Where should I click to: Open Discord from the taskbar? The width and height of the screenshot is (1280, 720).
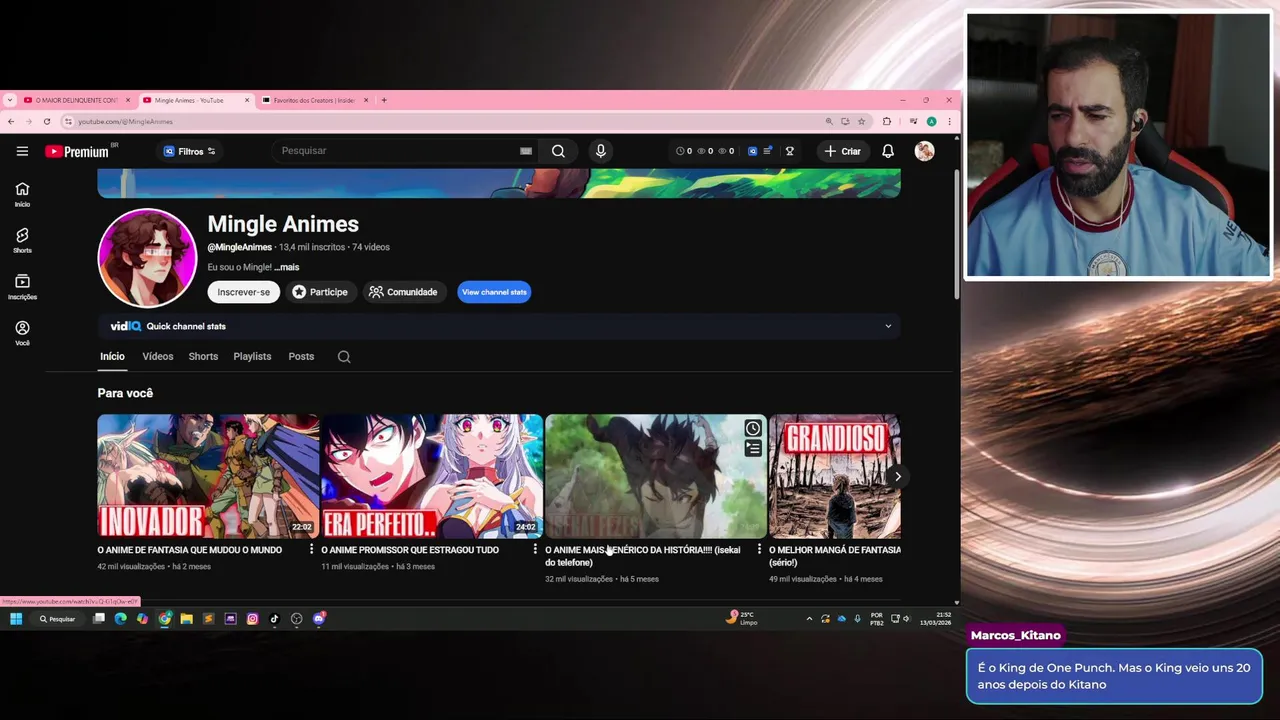[319, 619]
